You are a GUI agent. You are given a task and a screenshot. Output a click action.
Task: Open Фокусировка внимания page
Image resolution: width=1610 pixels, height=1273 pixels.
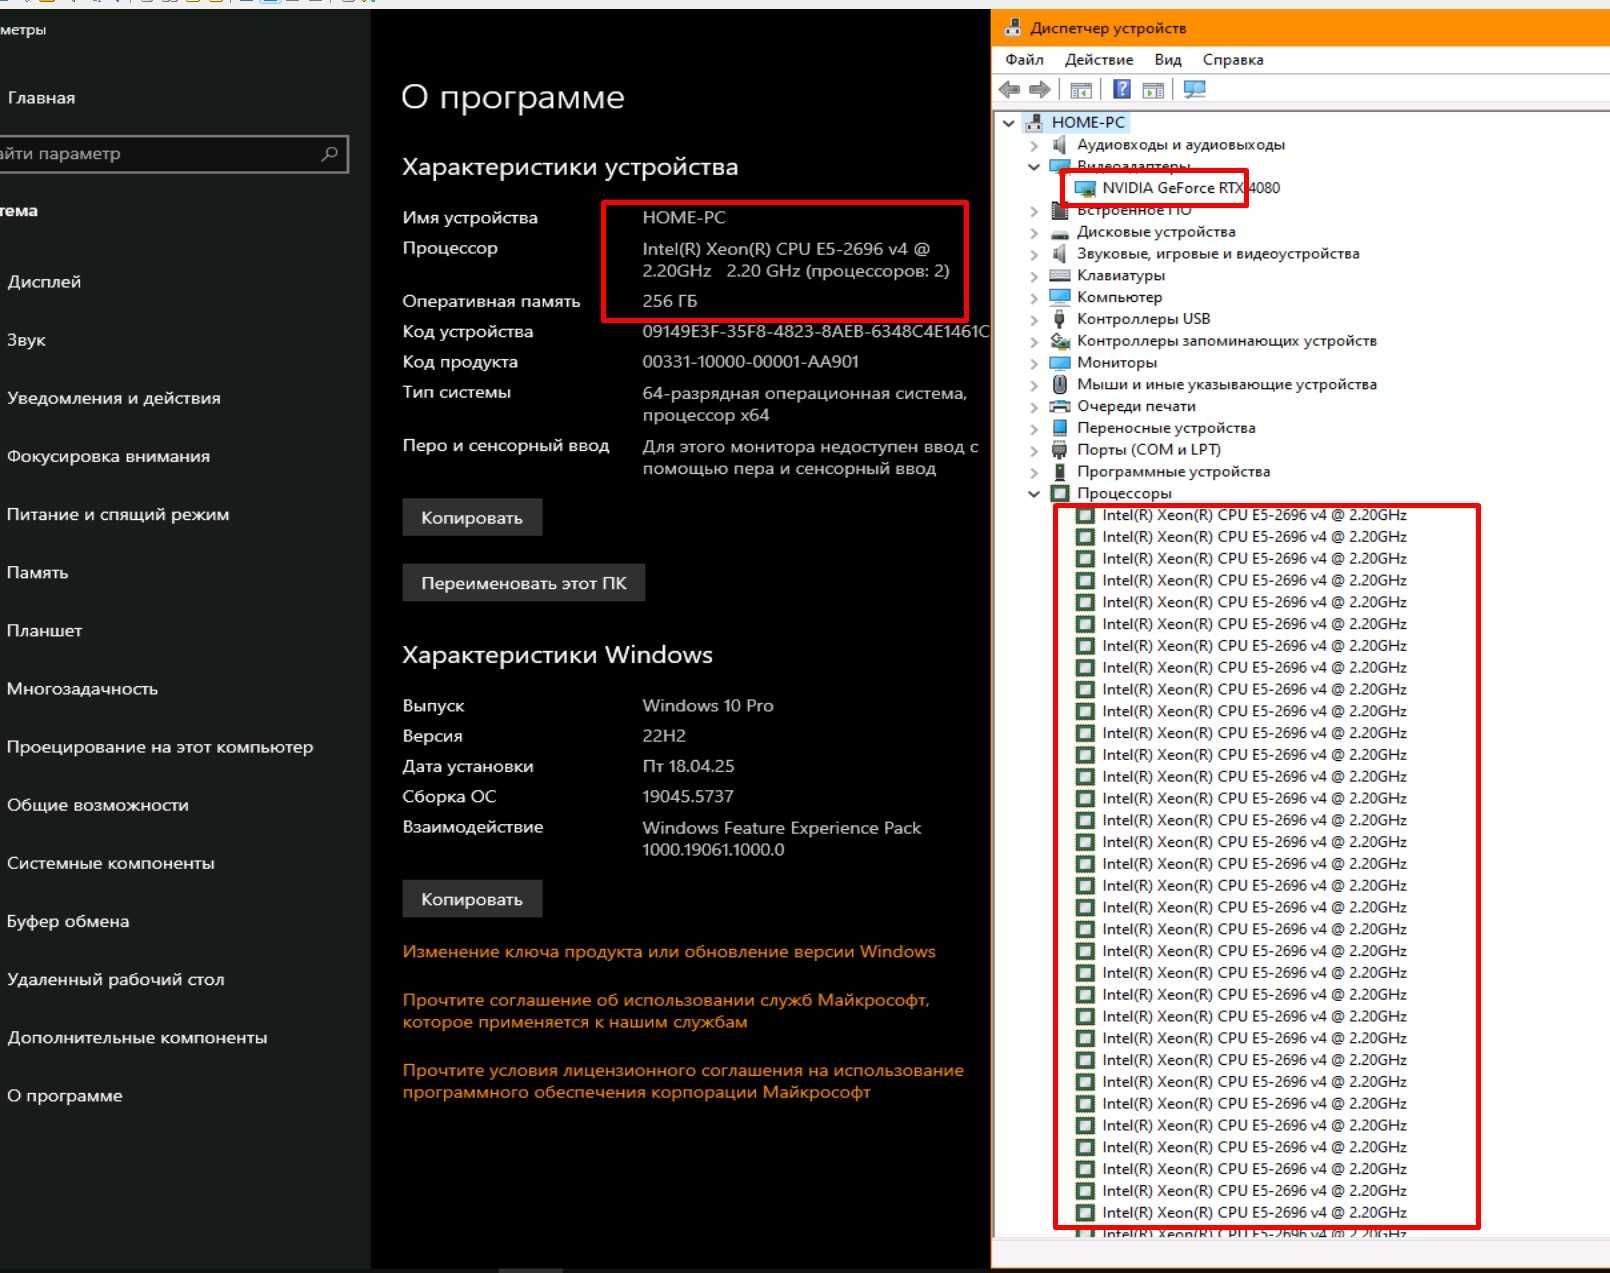coord(108,456)
